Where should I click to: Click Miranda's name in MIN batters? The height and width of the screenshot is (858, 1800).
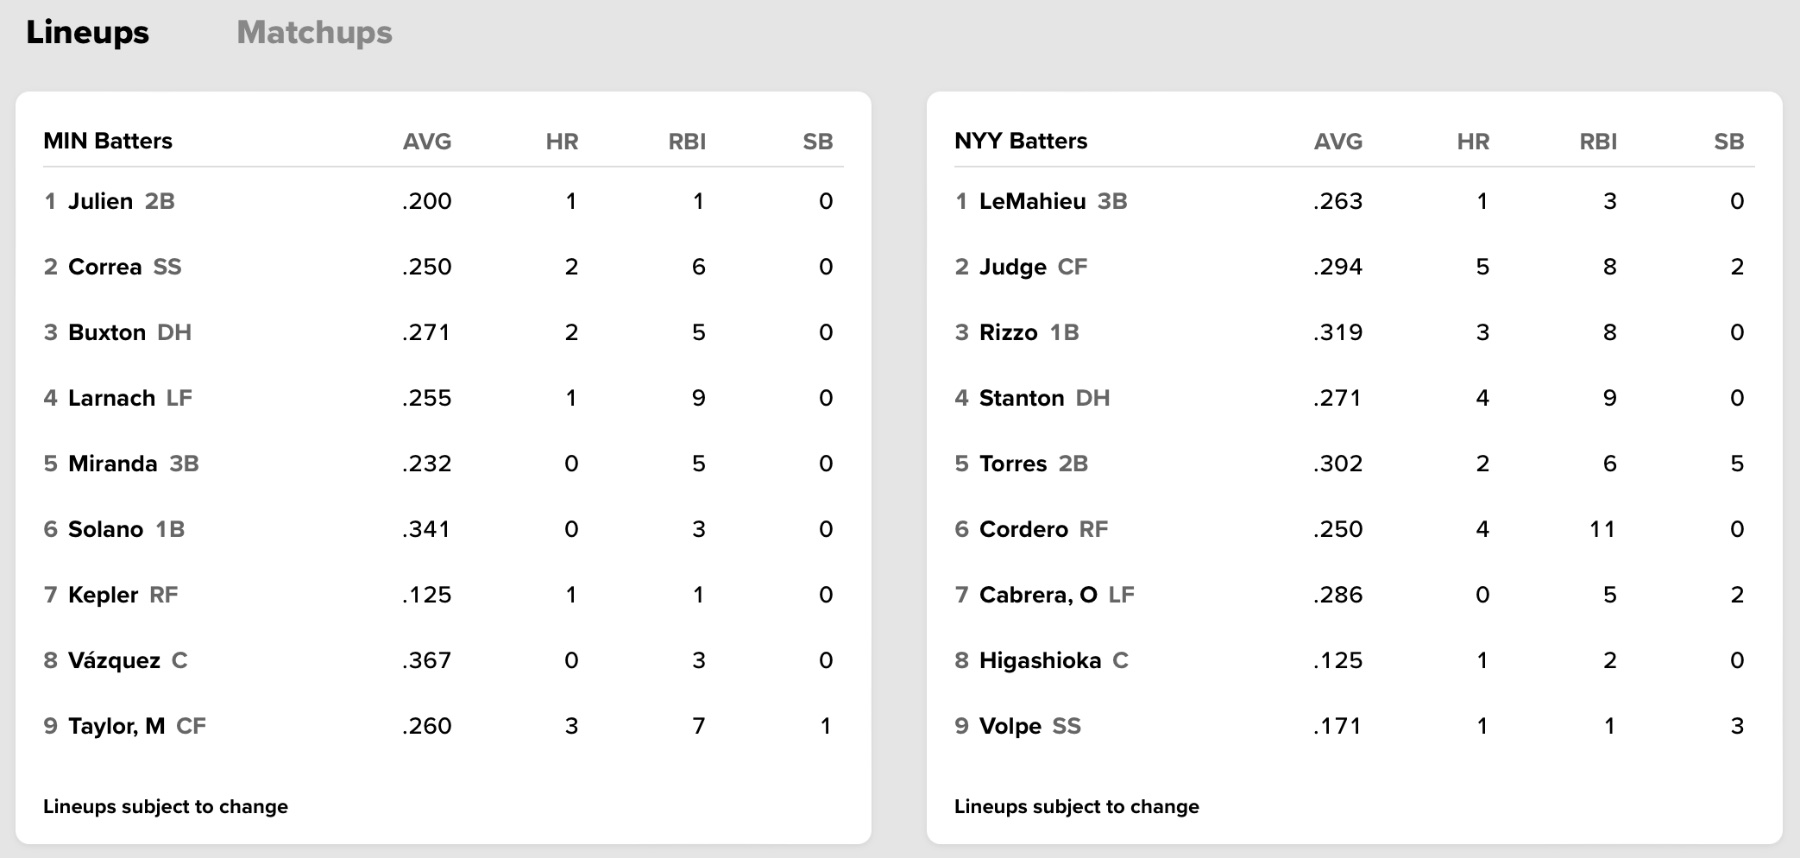coord(112,464)
